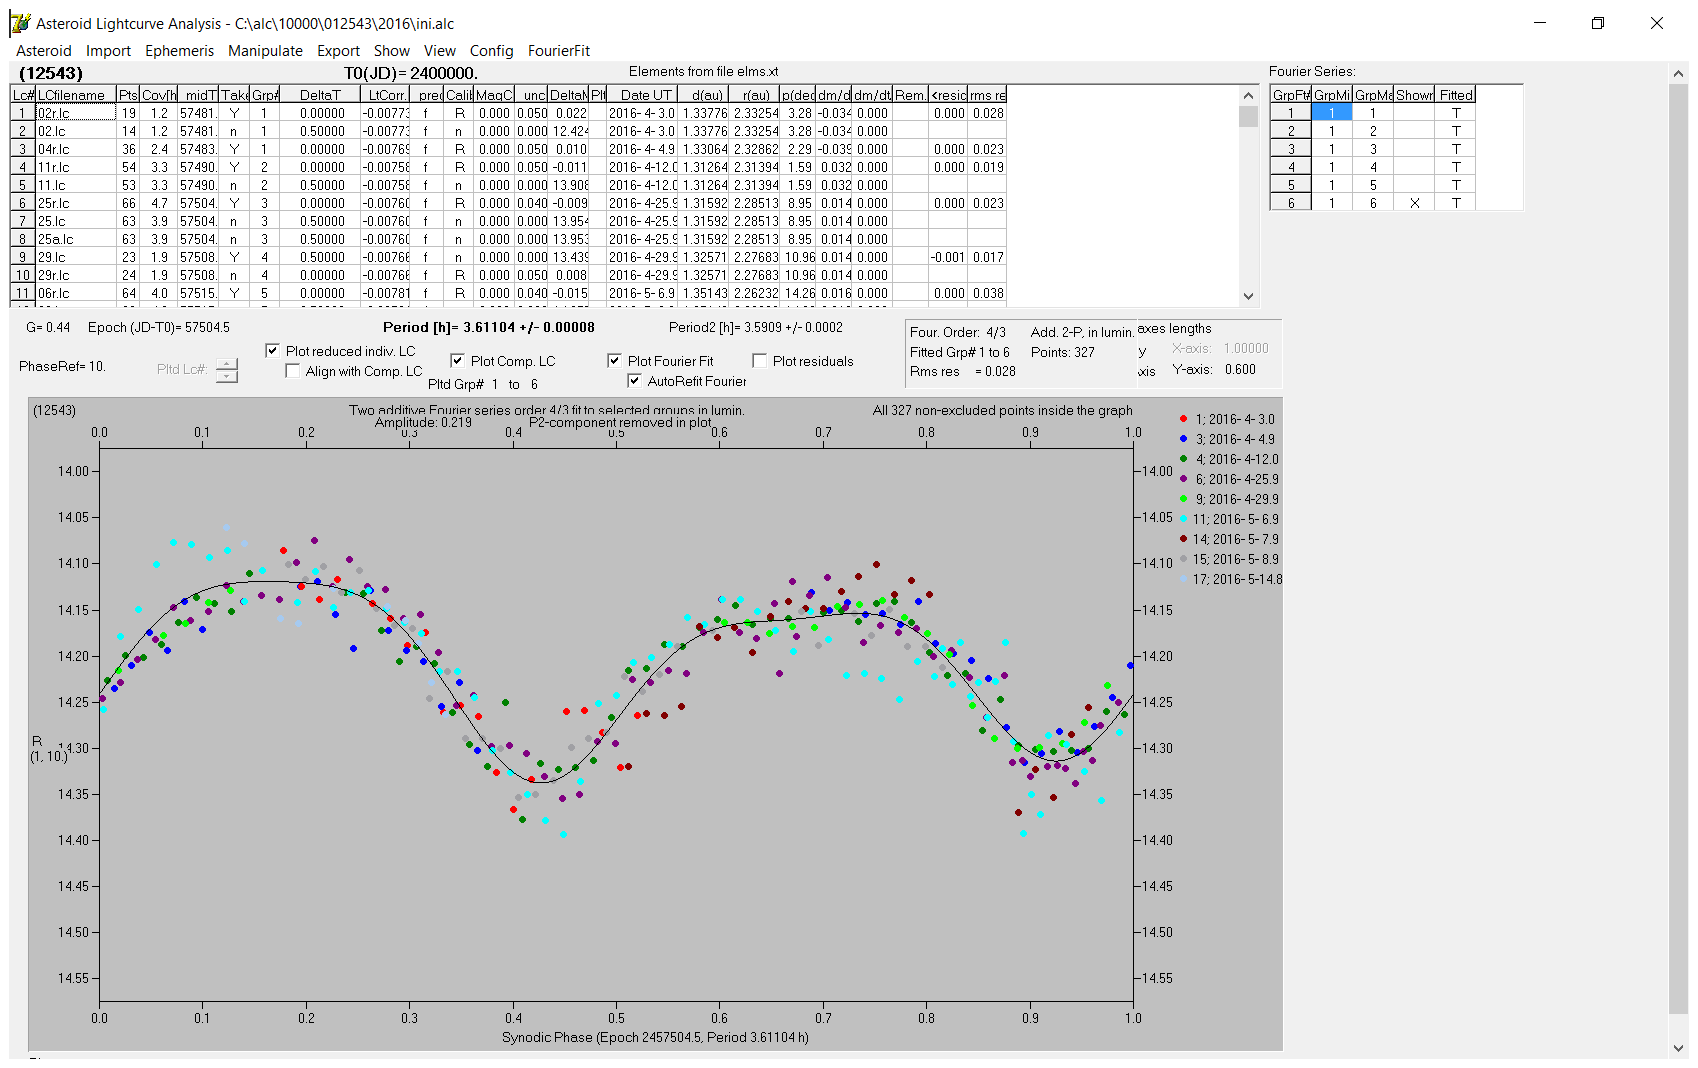The width and height of the screenshot is (1698, 1068).
Task: Click main window scrollbar down arrow
Action: (1678, 1048)
